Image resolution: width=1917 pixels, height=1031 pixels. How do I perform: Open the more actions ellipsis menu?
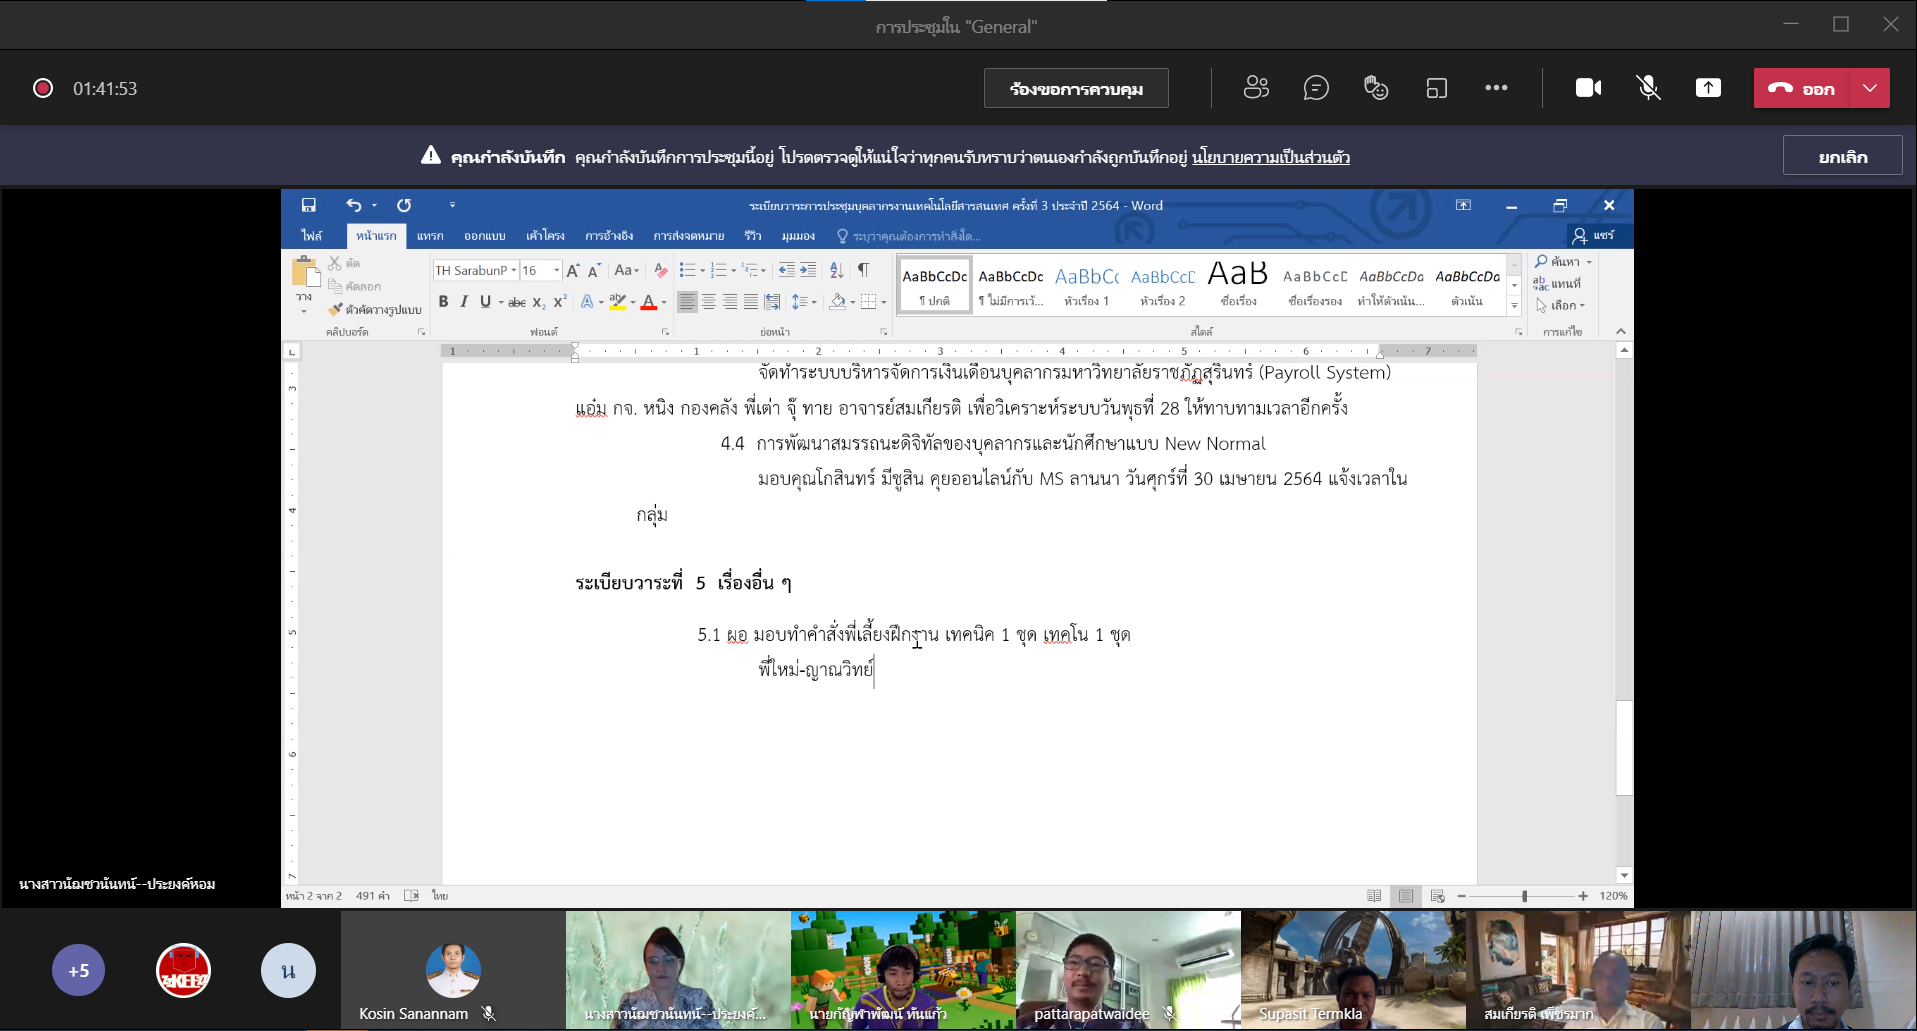coord(1496,88)
